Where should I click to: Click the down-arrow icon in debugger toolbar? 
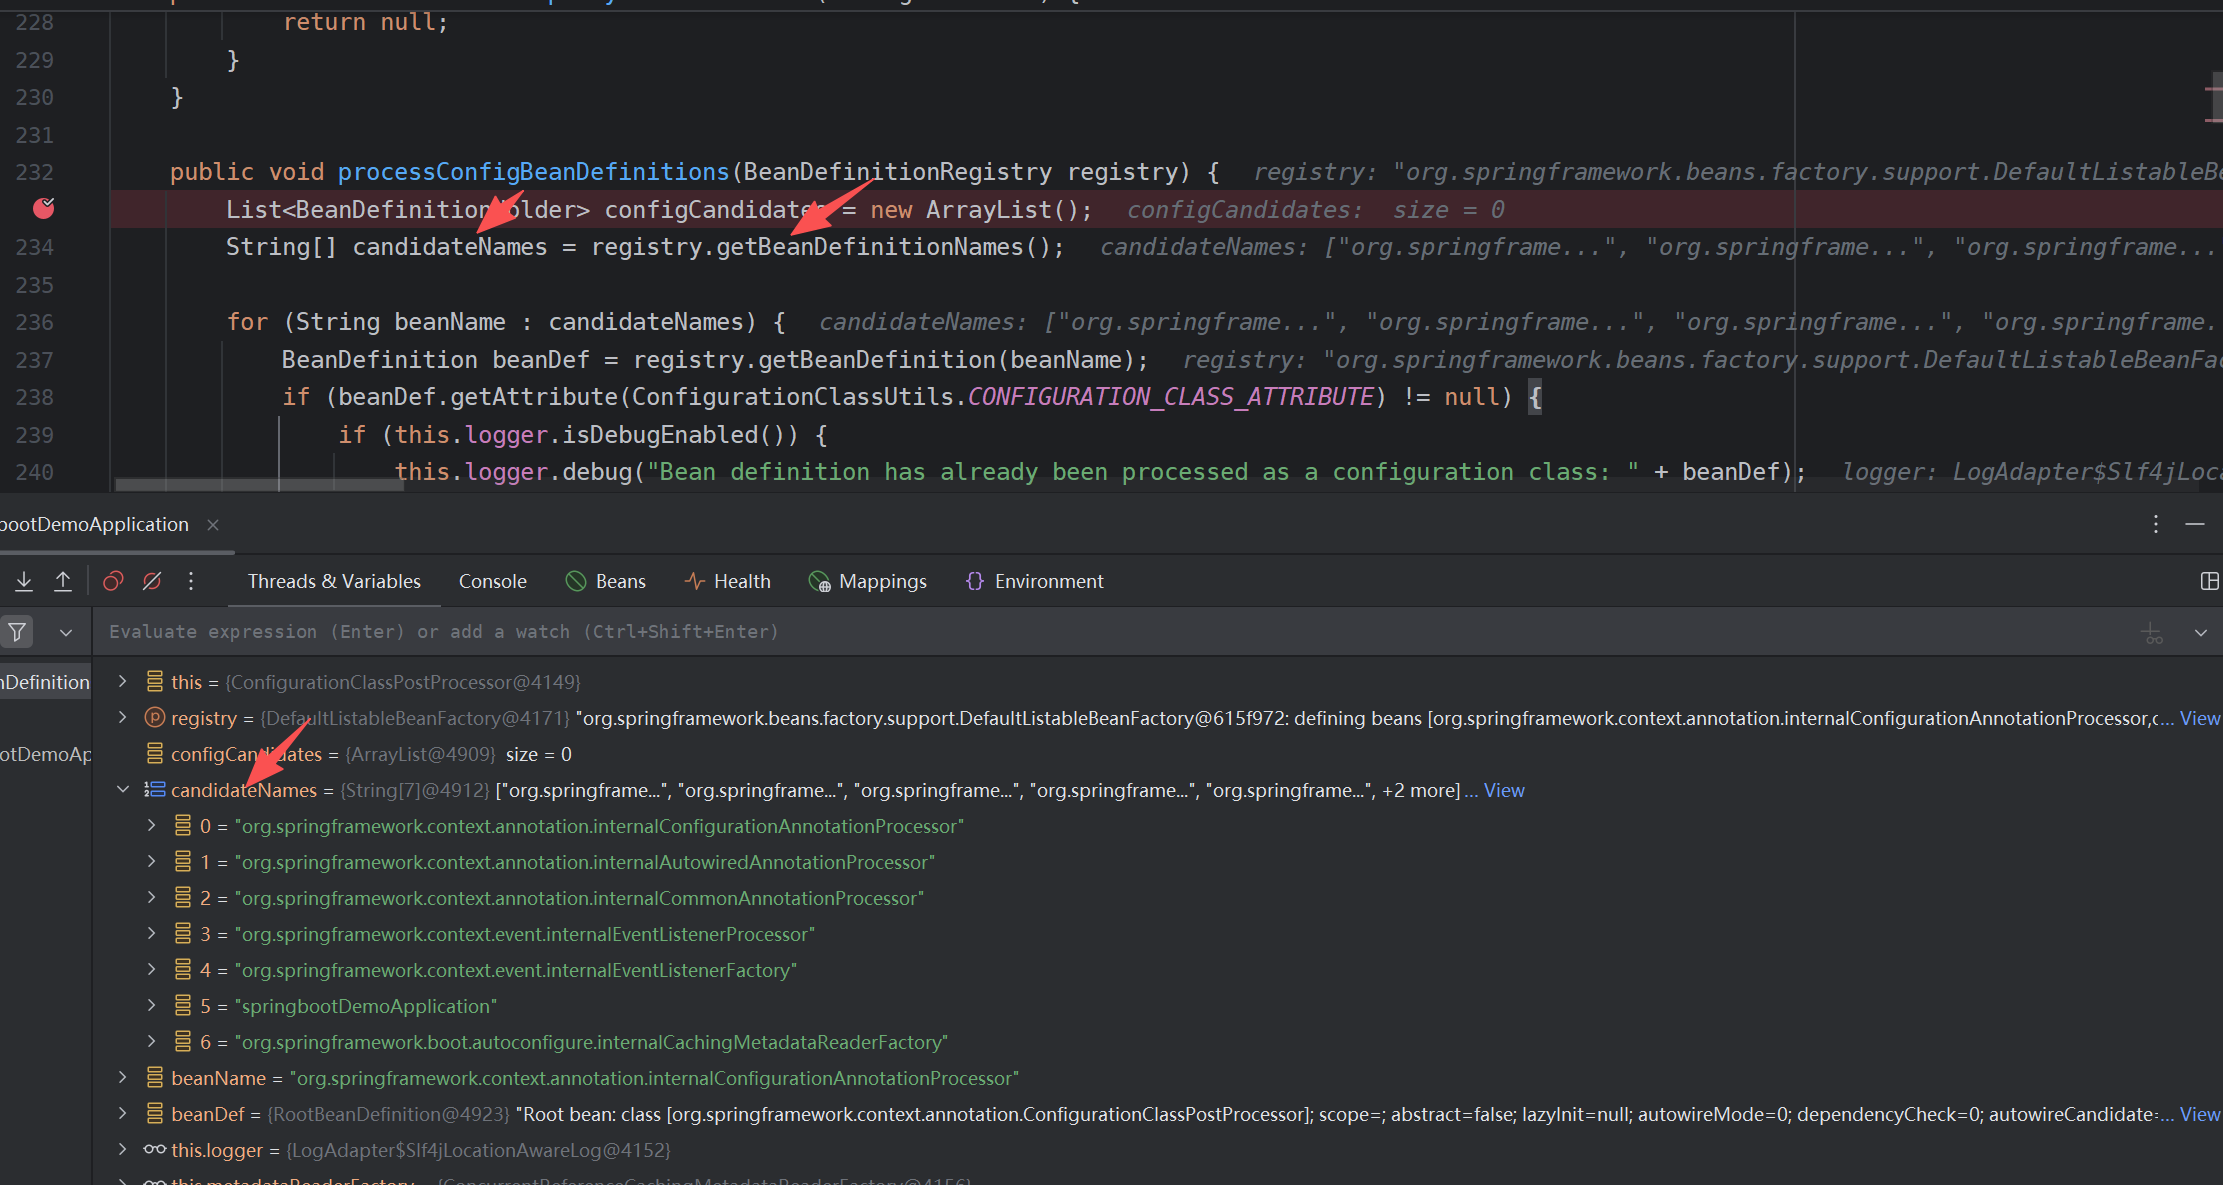[x=24, y=581]
